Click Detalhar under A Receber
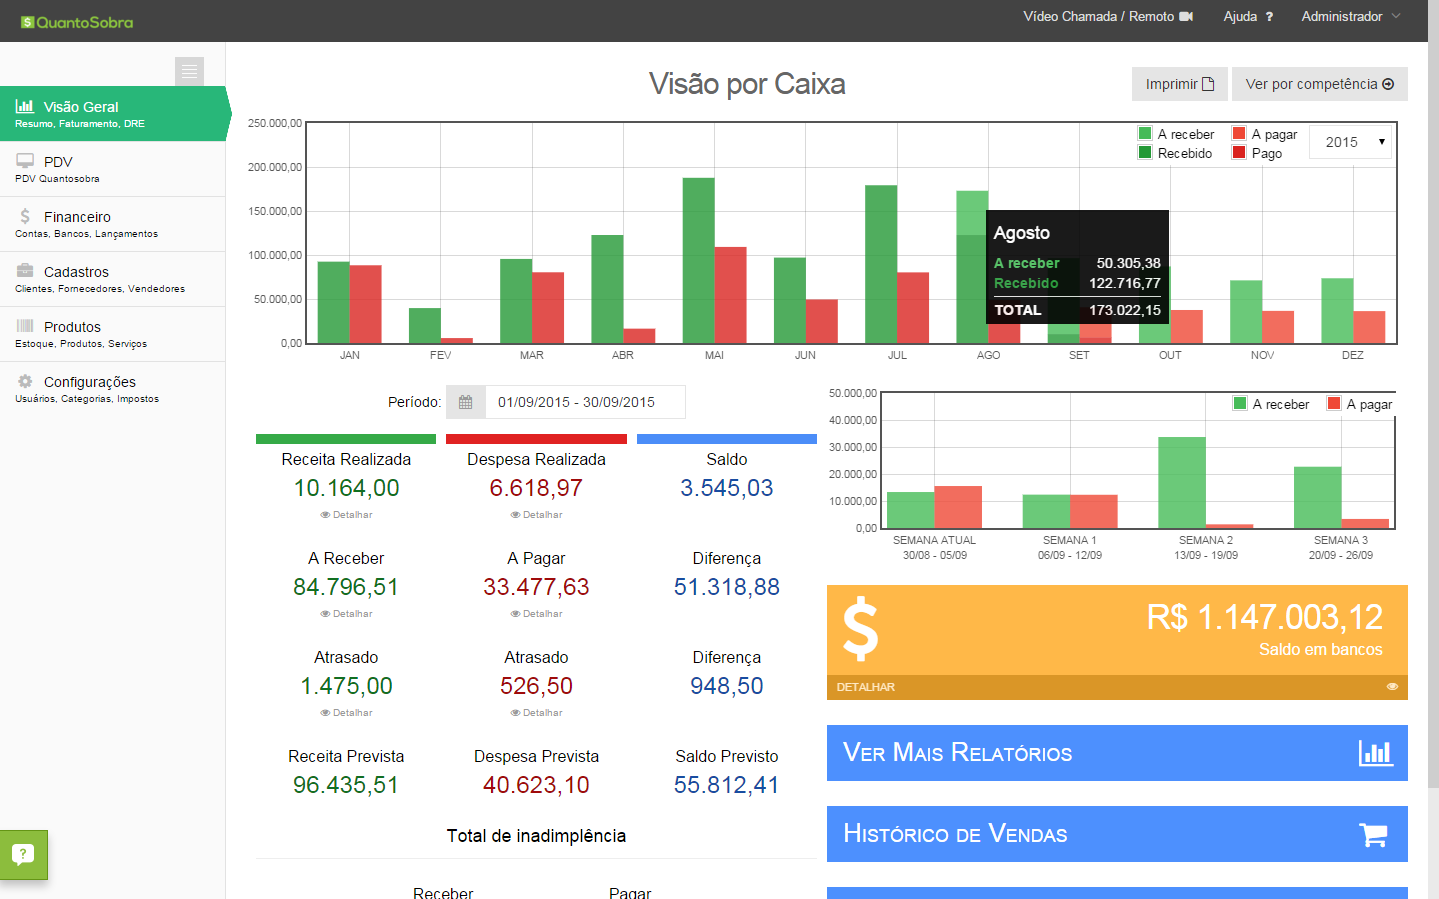 [346, 614]
